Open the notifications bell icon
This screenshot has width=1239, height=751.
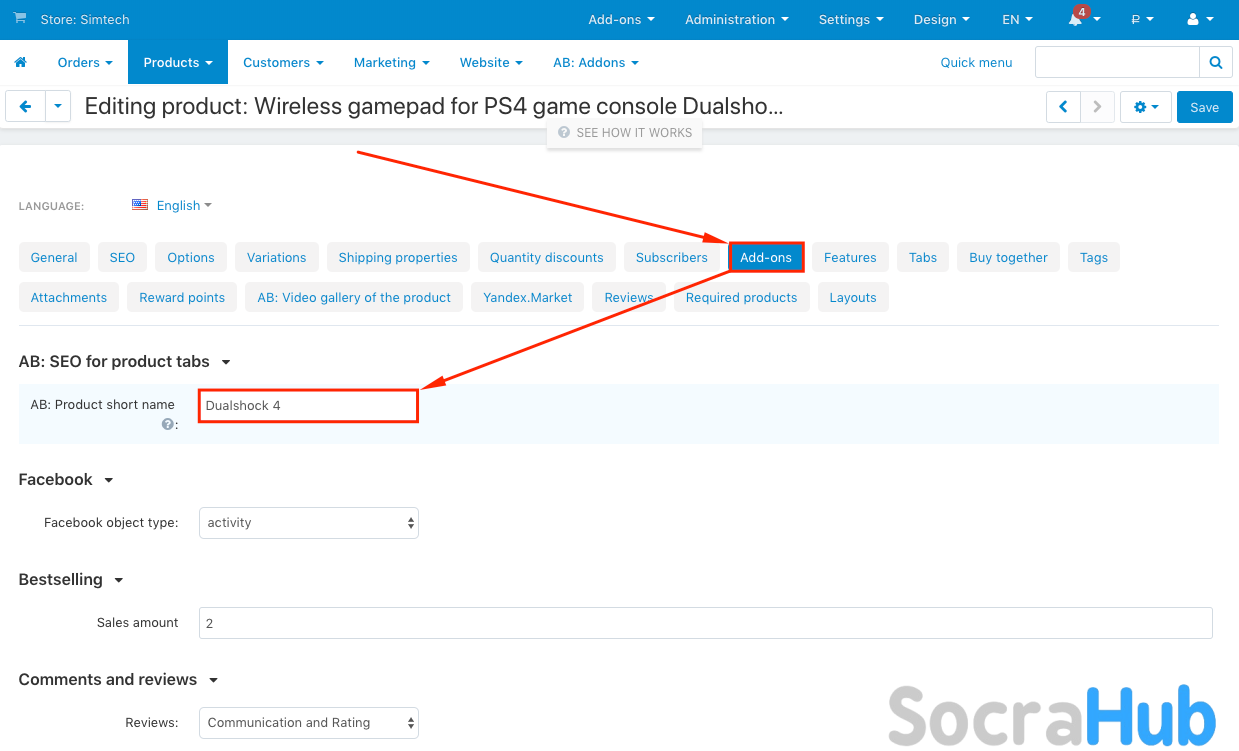[x=1076, y=19]
